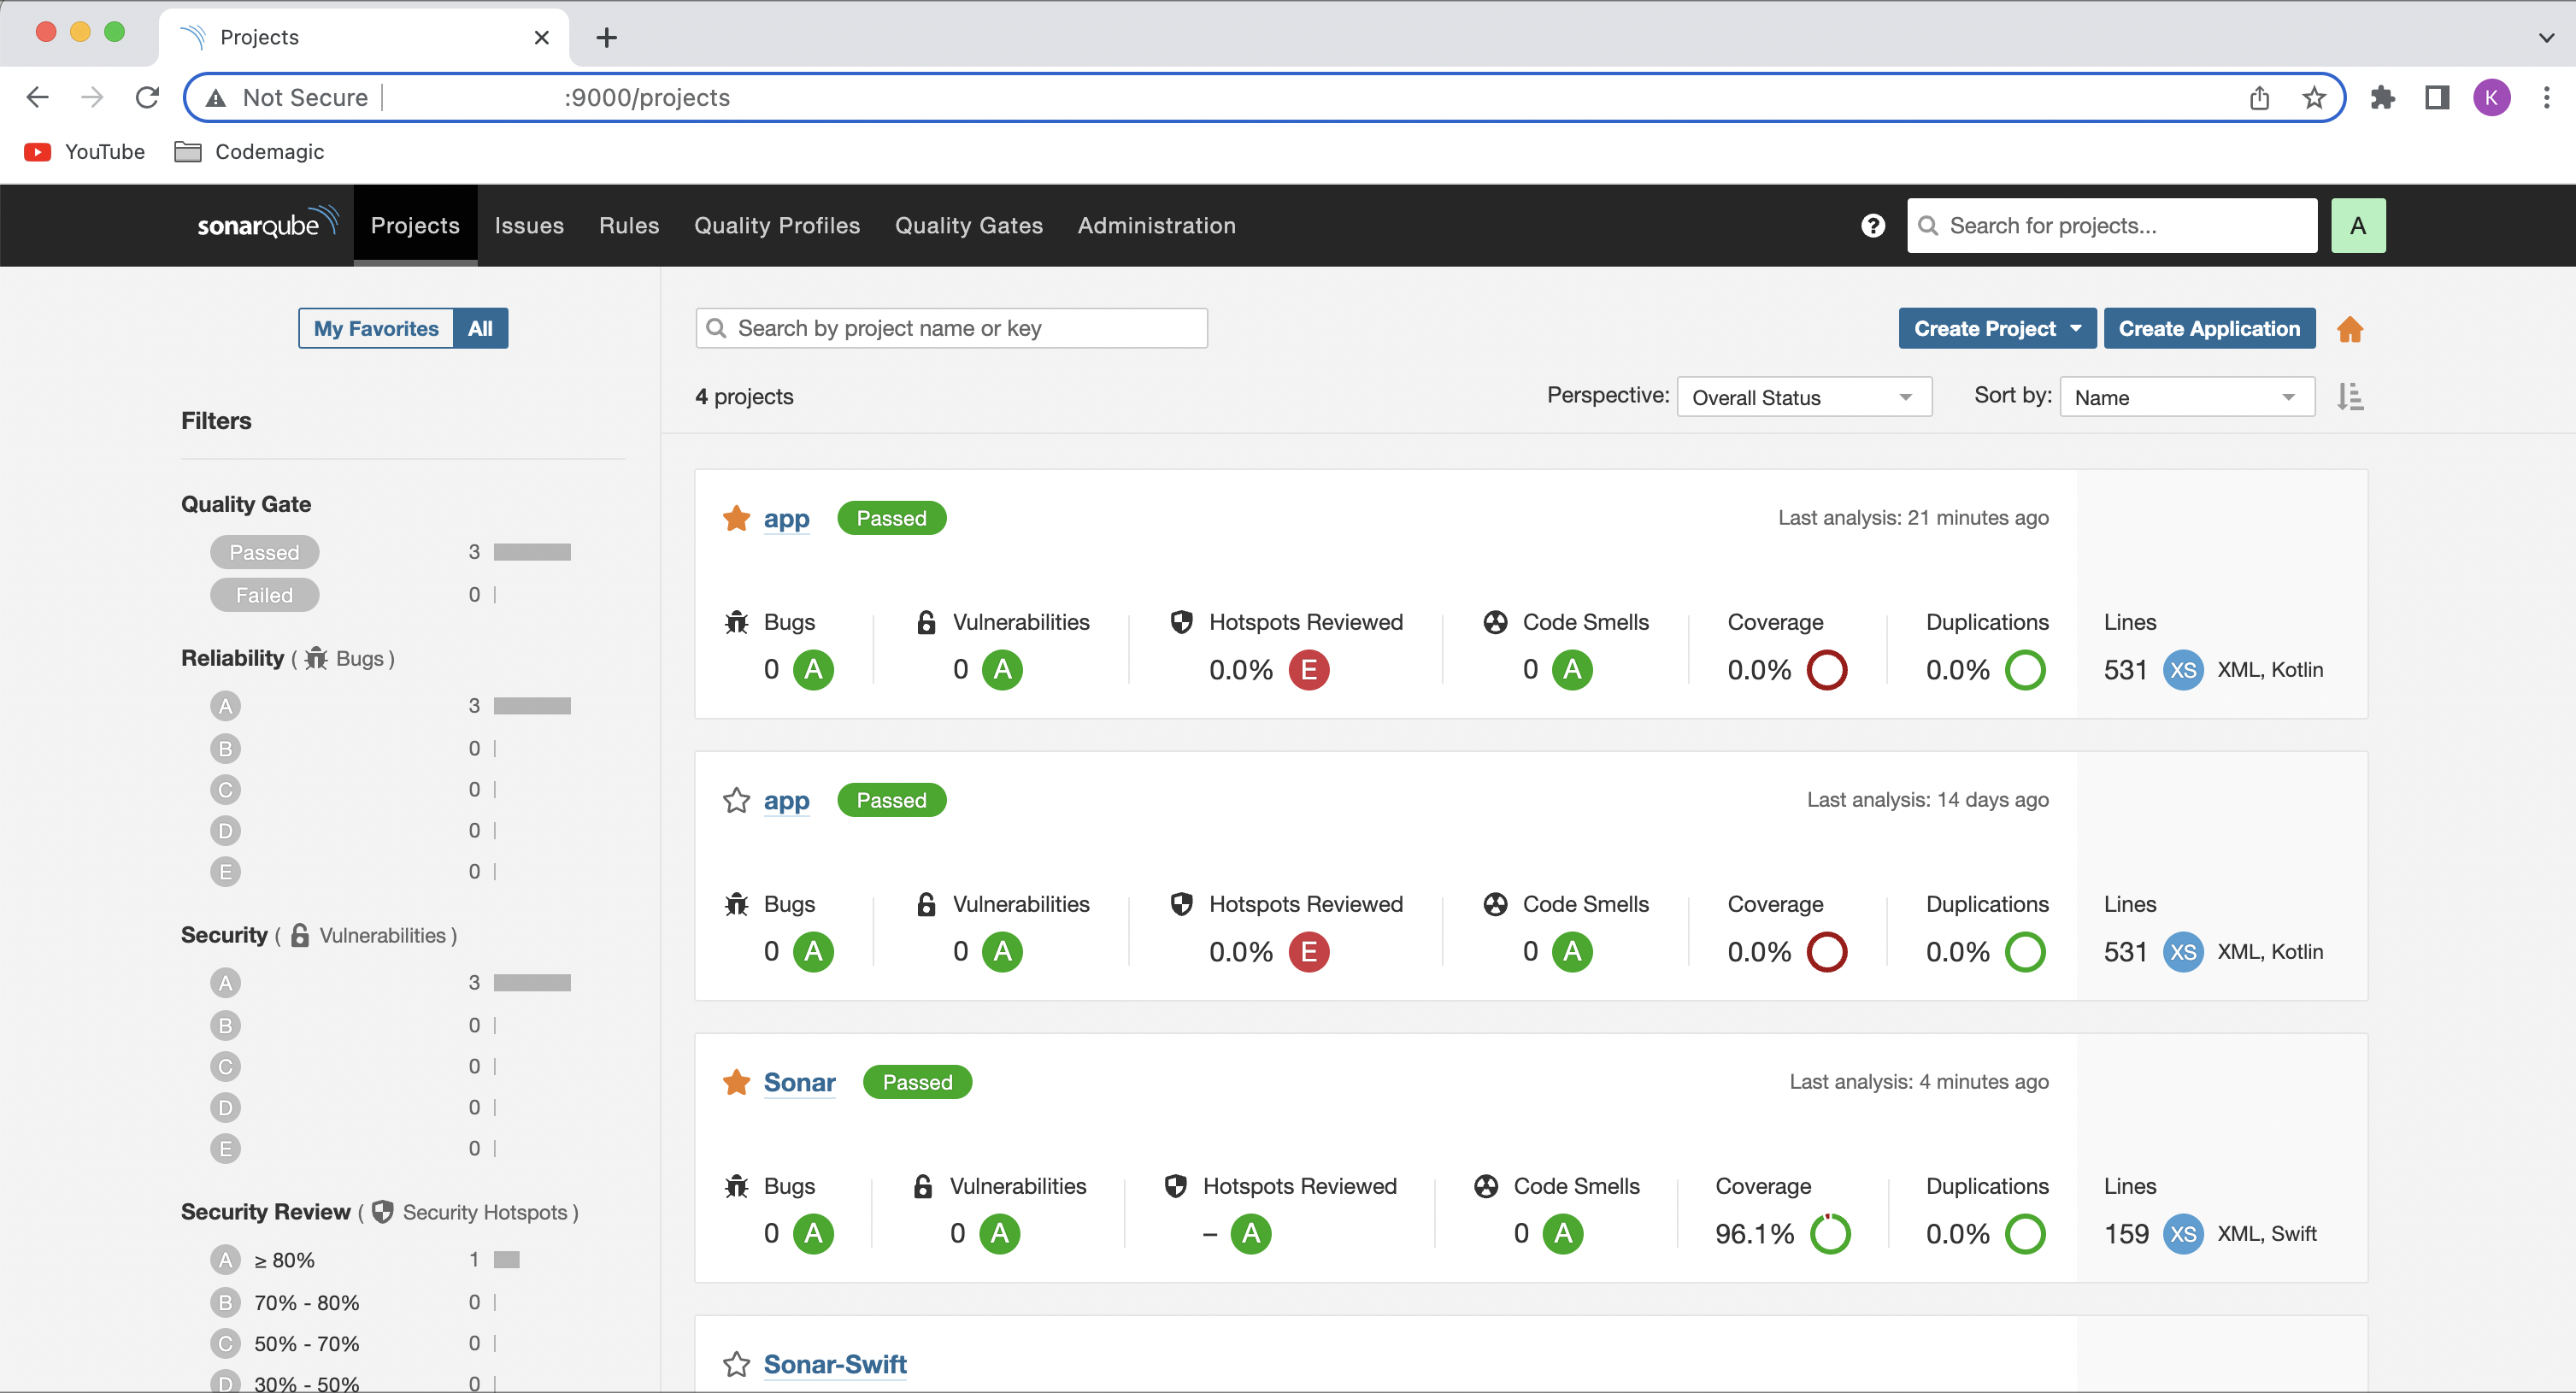Go to Quality Gates menu

coord(968,225)
